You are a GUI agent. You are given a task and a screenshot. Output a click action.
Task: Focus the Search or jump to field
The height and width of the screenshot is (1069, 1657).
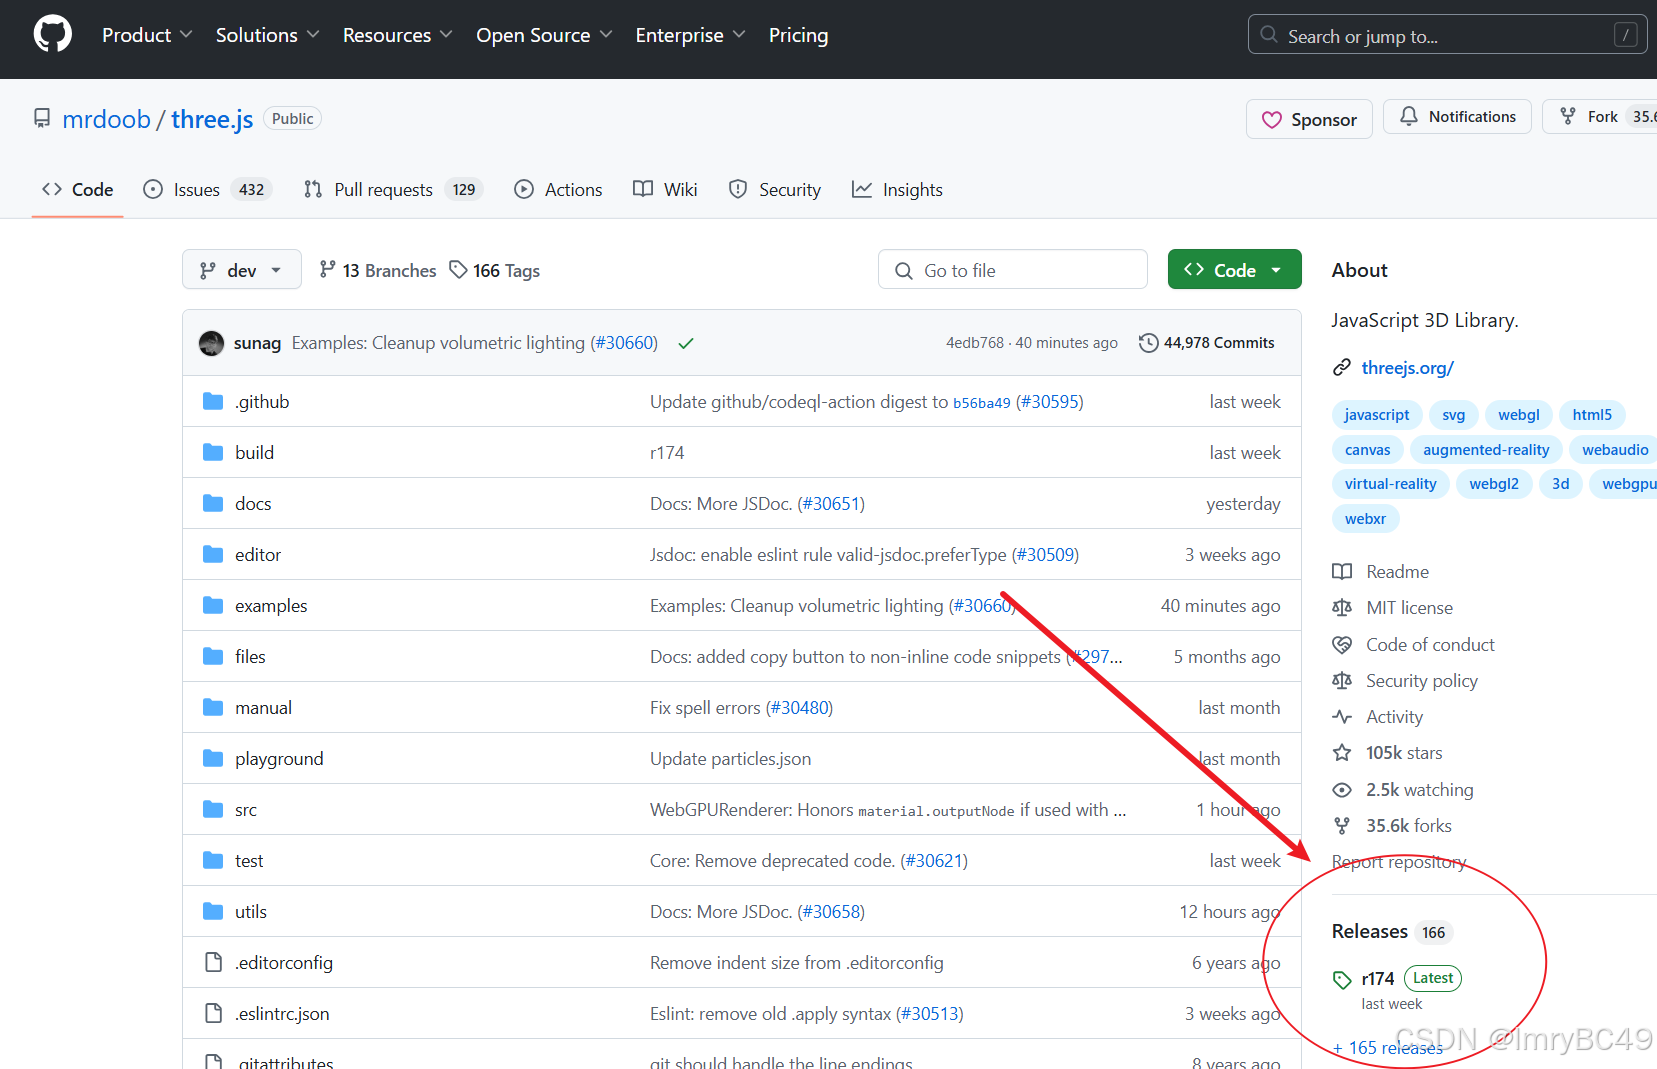pos(1447,35)
